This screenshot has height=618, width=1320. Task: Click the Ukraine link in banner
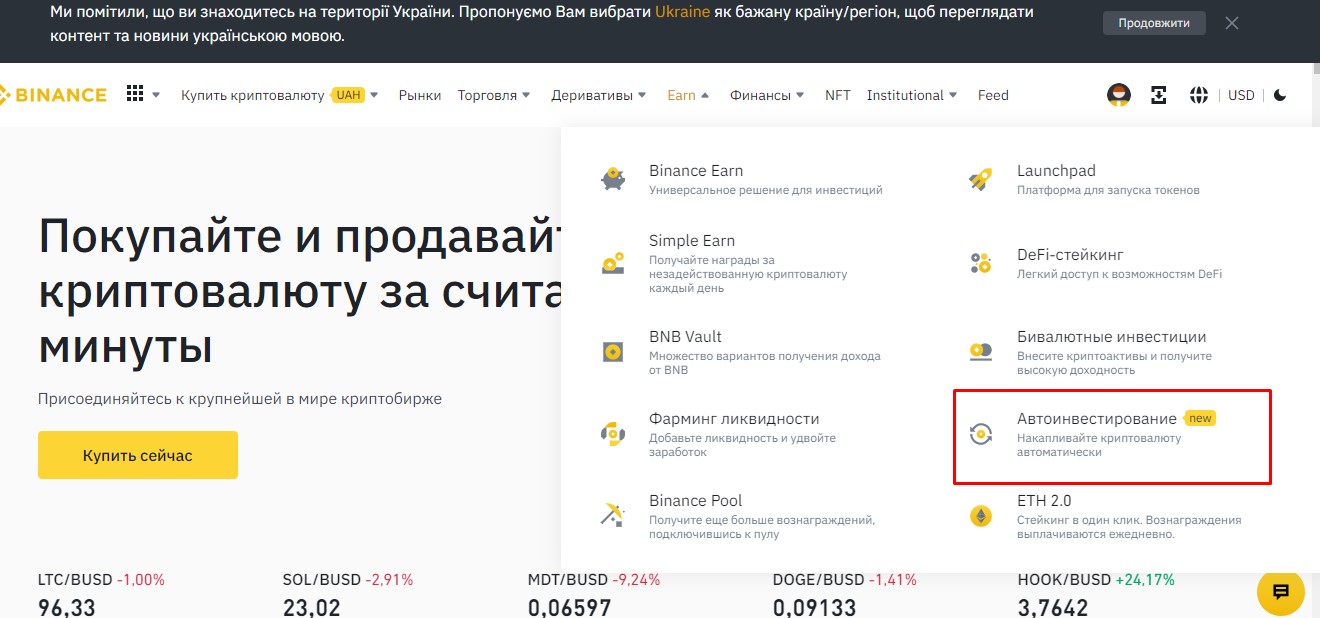point(683,13)
